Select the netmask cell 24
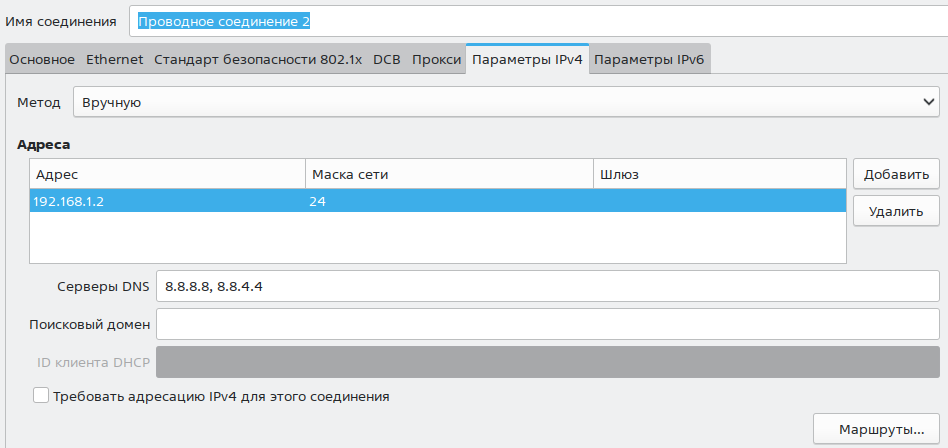948x448 pixels. [x=450, y=201]
